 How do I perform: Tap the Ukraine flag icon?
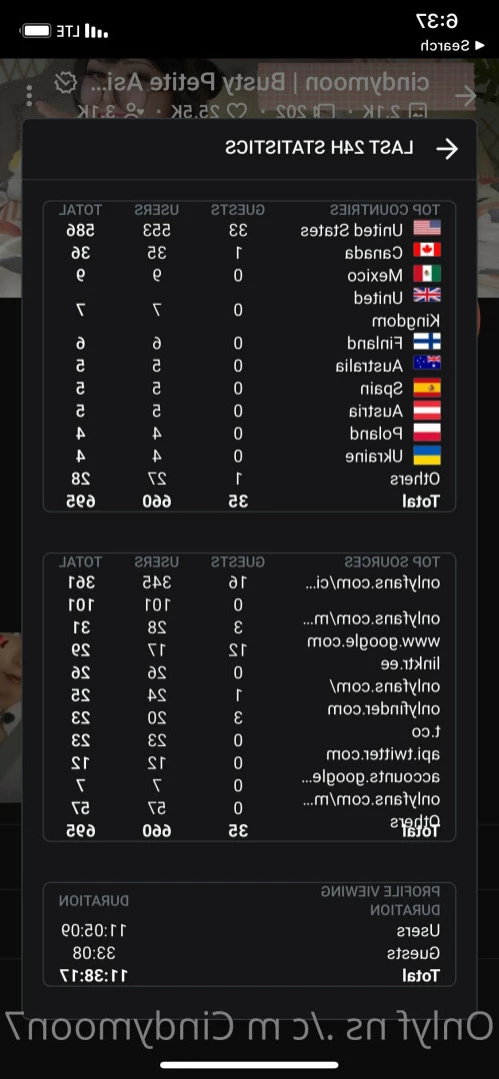427,456
